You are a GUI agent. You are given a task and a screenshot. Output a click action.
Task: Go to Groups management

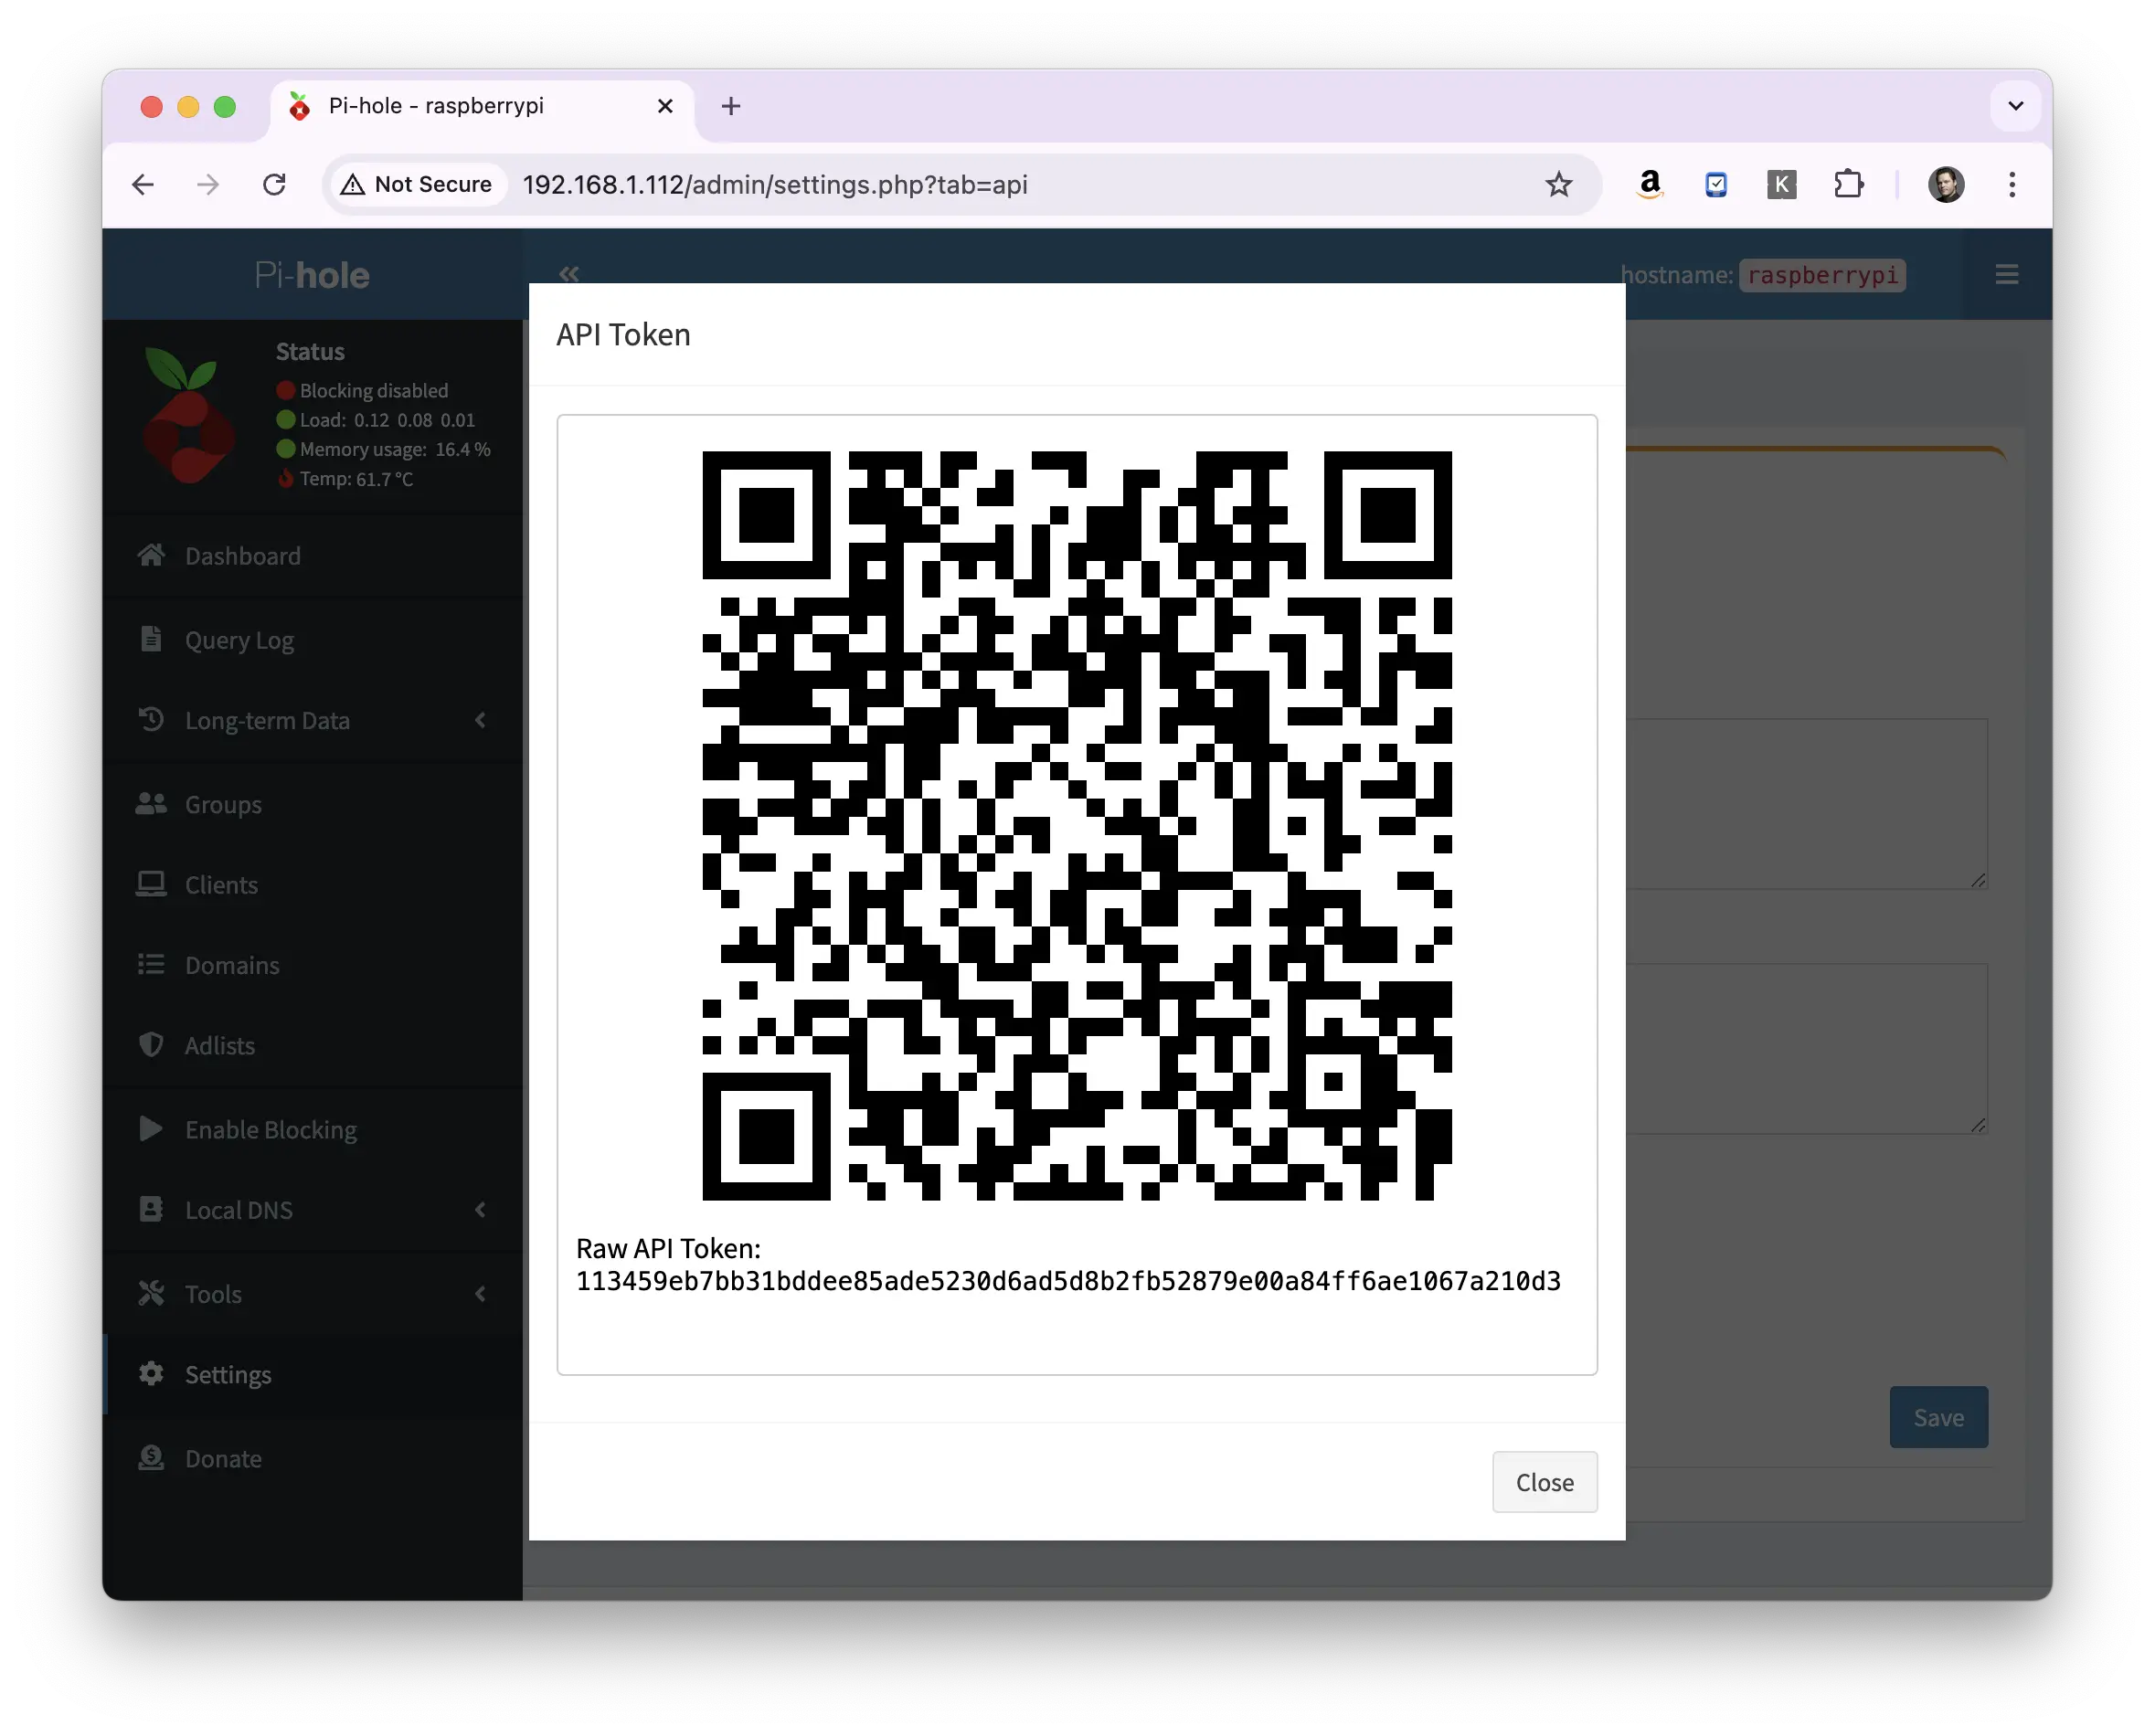click(x=223, y=805)
